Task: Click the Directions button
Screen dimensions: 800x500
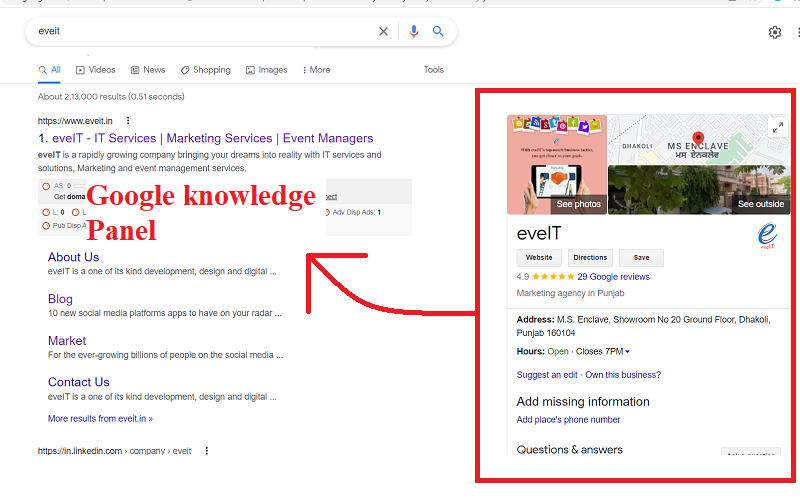Action: click(x=590, y=258)
